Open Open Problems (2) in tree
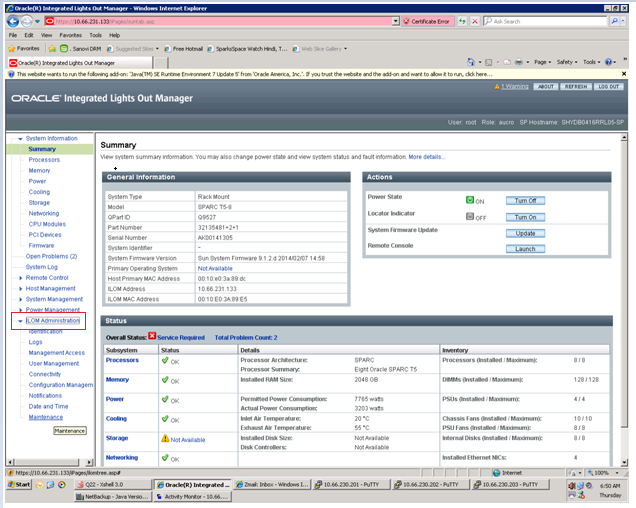 click(52, 256)
